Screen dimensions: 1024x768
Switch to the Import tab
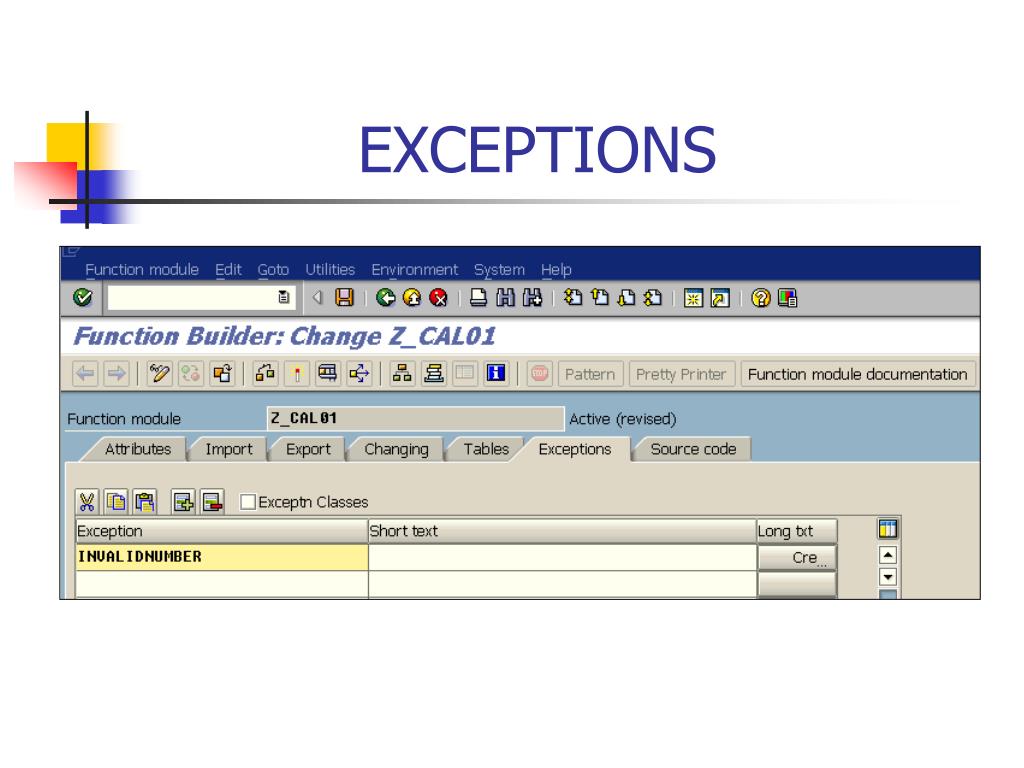[x=229, y=449]
